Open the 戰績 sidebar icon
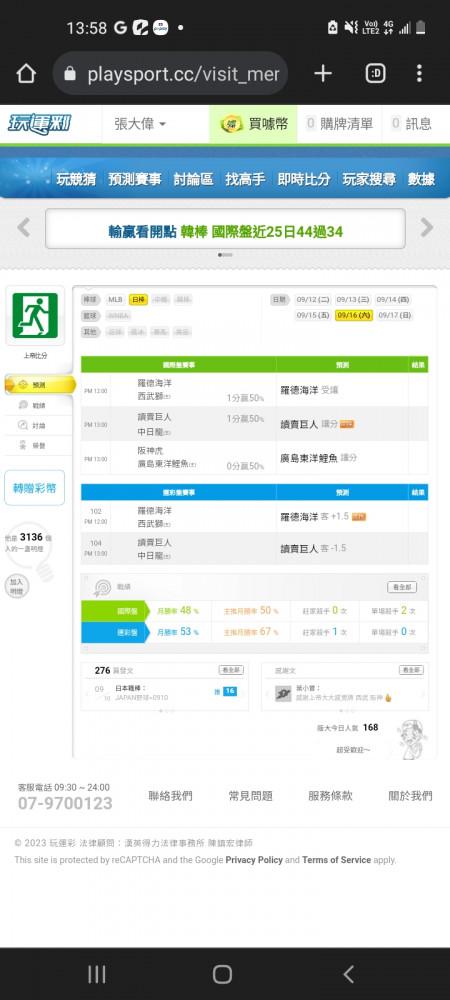 [x=23, y=405]
